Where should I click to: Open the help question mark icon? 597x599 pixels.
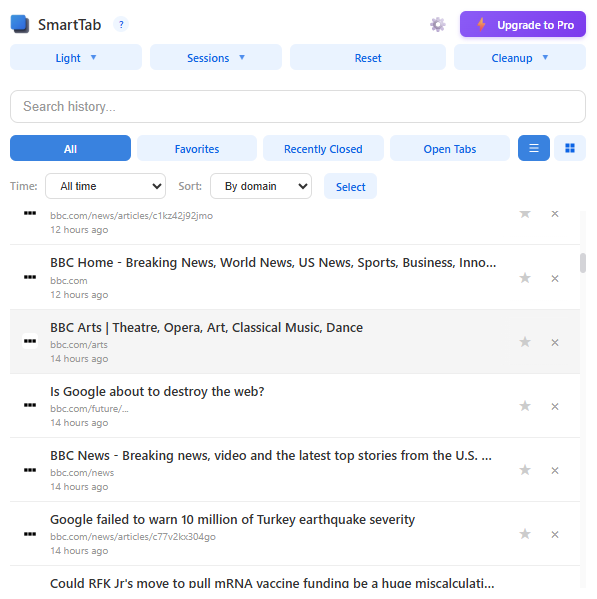pos(121,24)
